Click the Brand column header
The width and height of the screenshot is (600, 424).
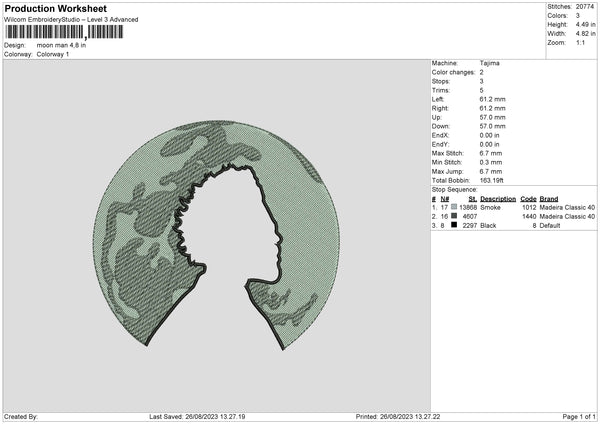pos(550,198)
